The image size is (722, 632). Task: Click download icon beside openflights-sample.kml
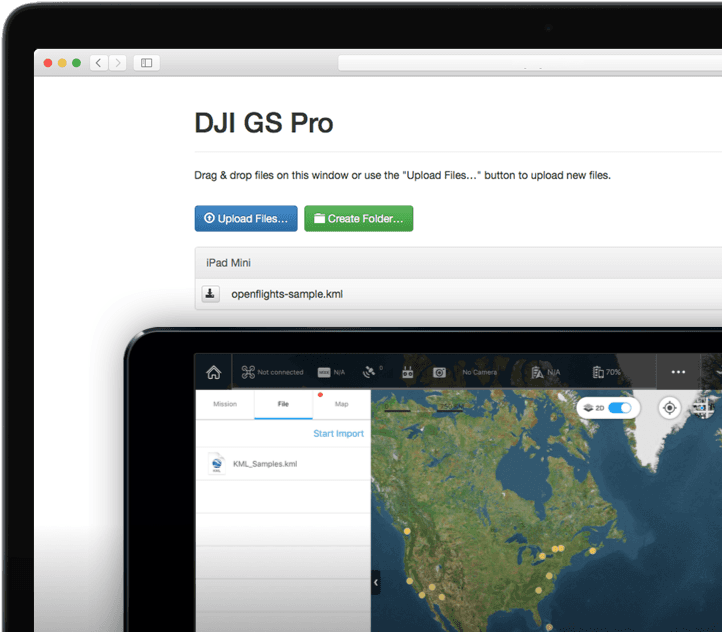[211, 294]
